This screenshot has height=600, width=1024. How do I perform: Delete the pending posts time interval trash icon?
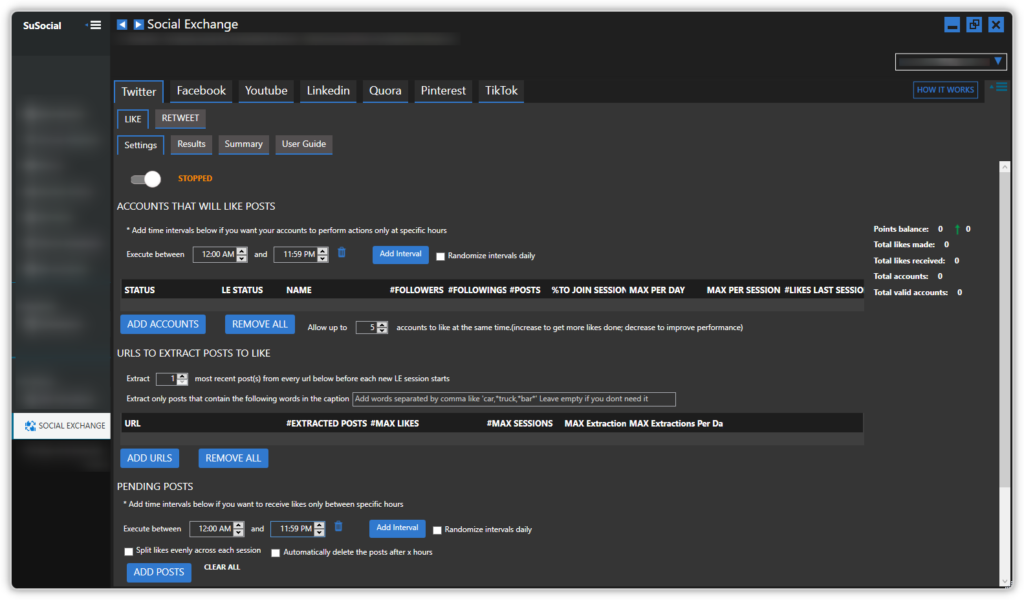338,526
